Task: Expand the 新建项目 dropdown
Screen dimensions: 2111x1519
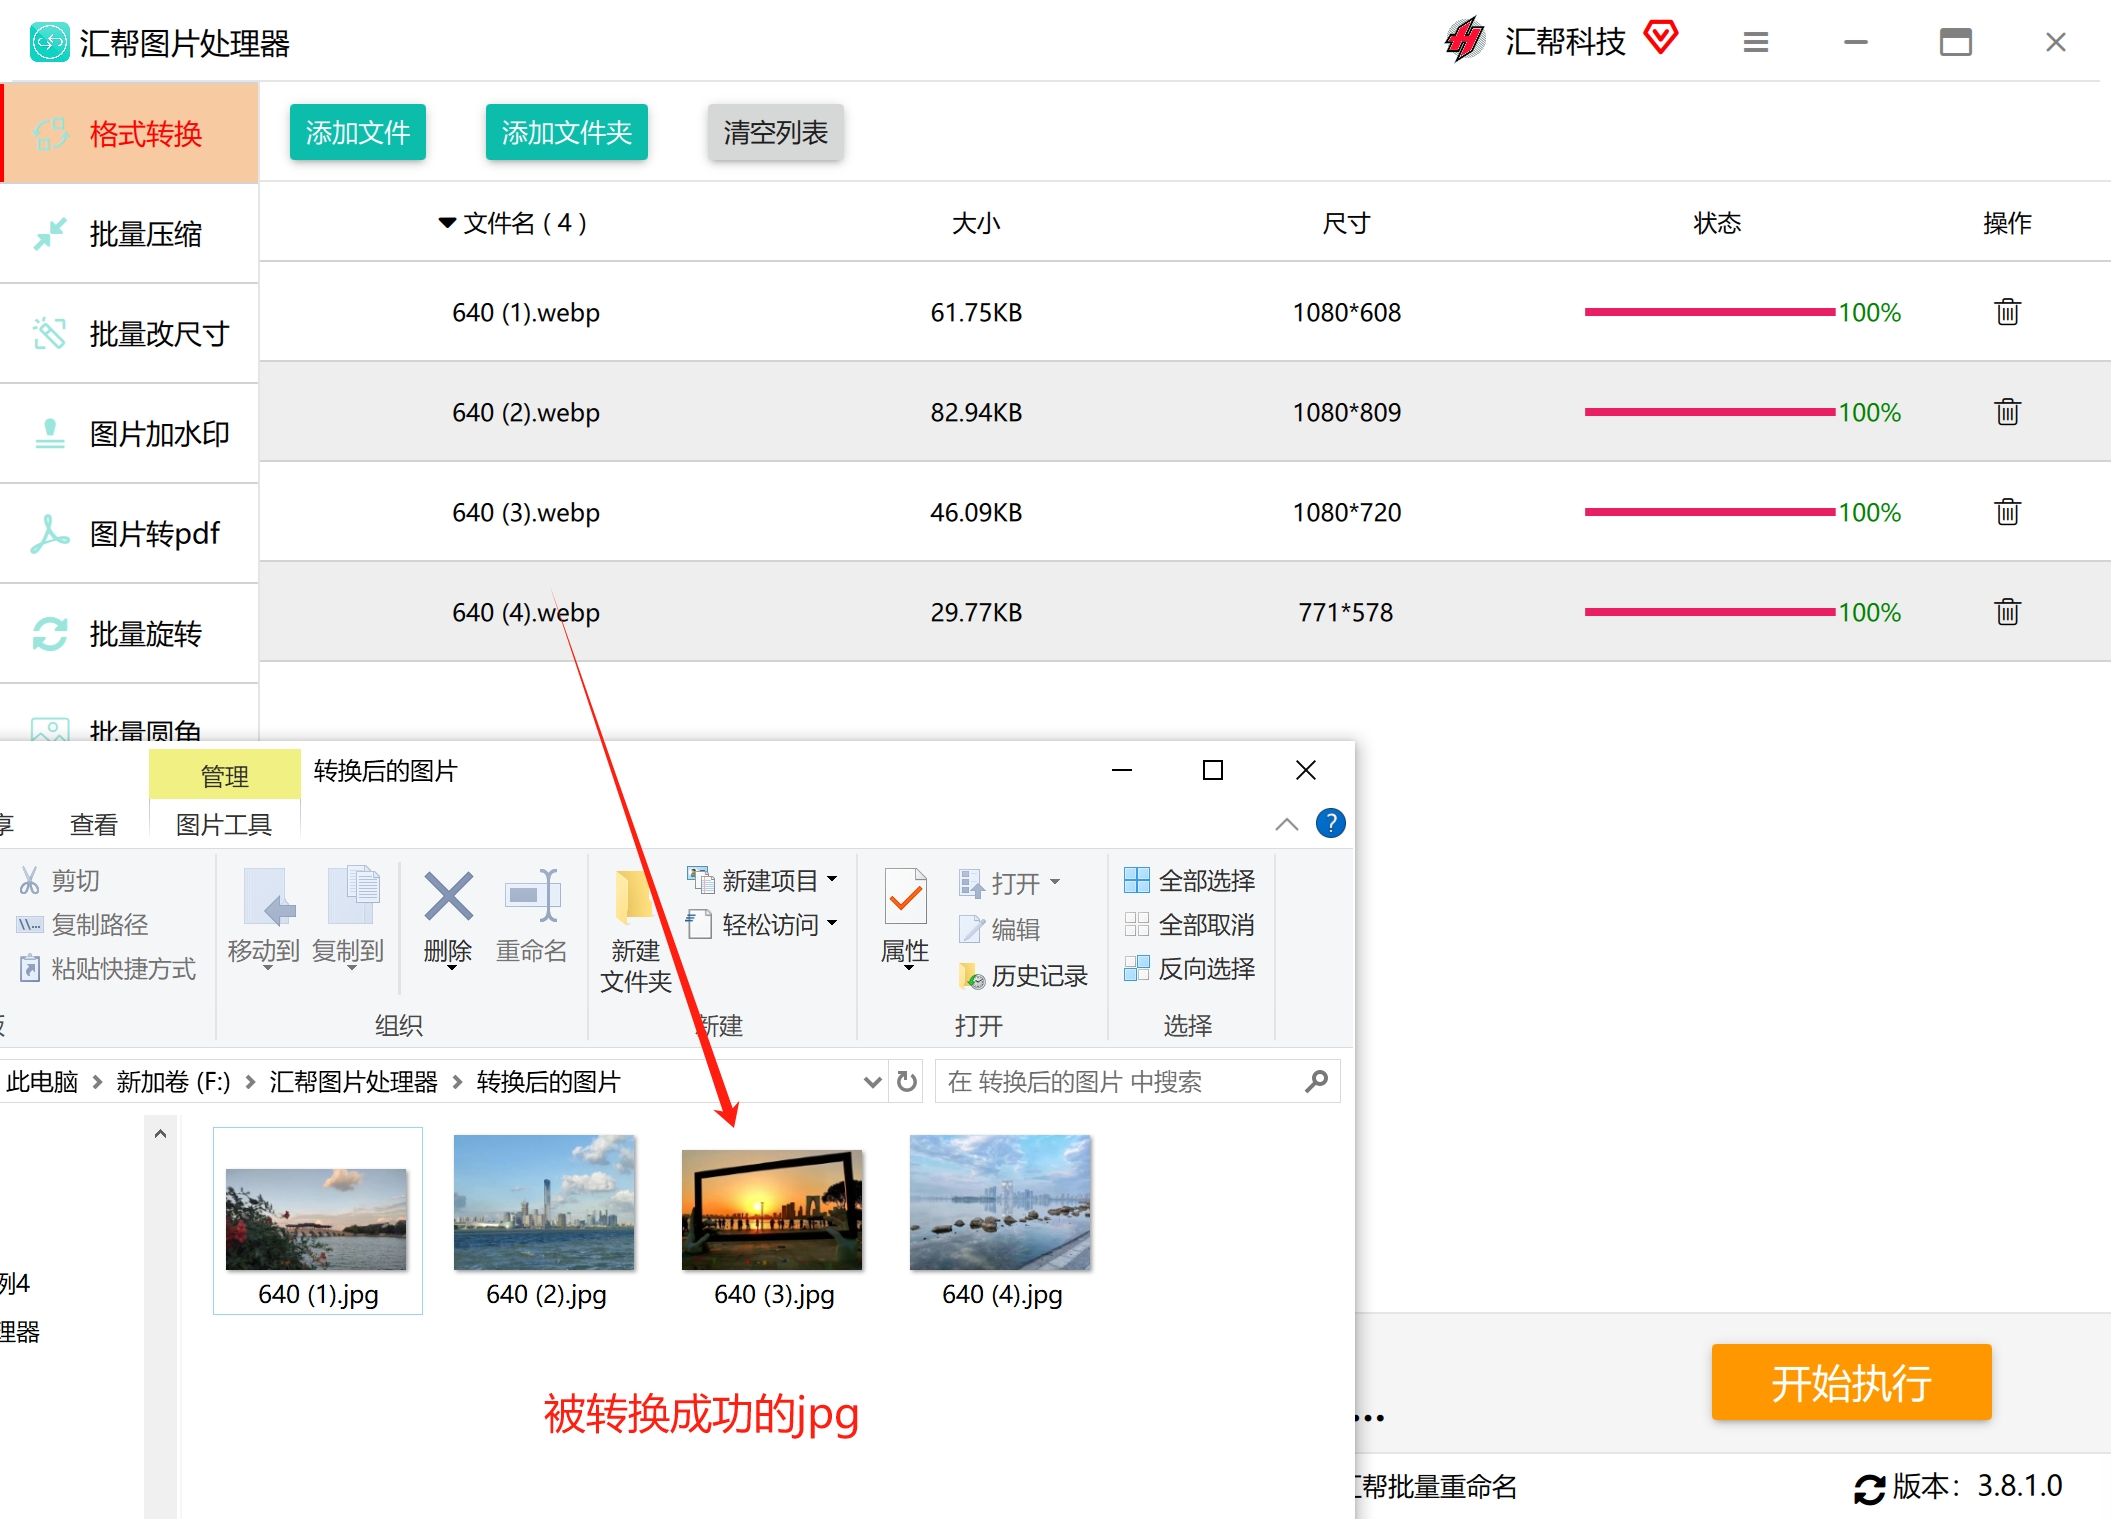Action: pos(832,880)
